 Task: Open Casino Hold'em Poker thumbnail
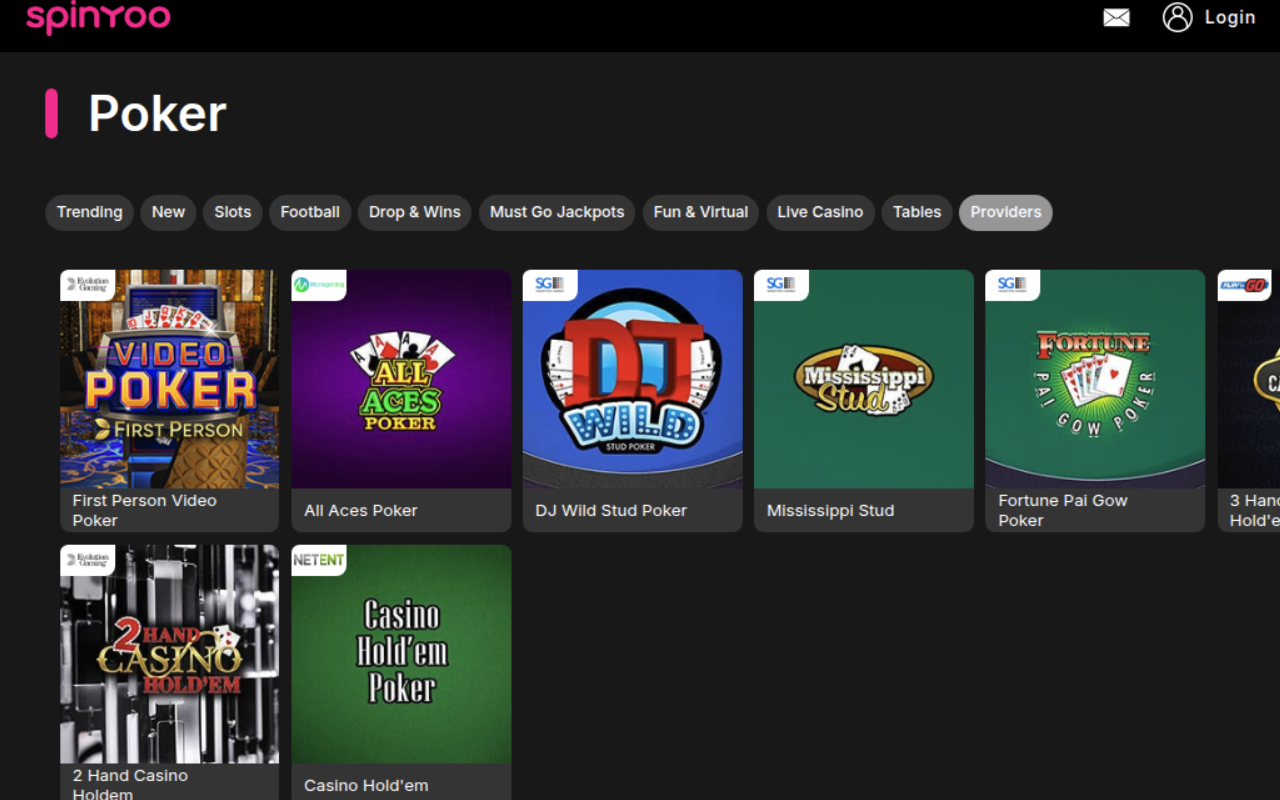coord(401,654)
